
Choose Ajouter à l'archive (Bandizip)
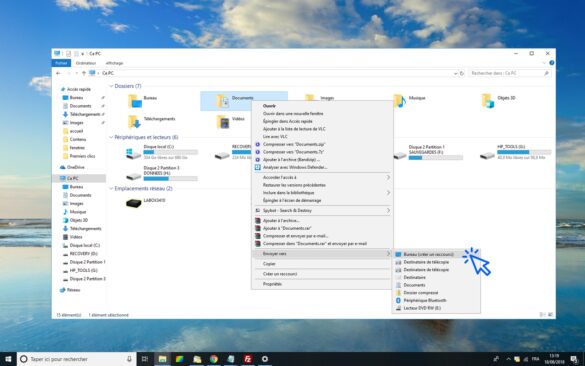tap(291, 160)
